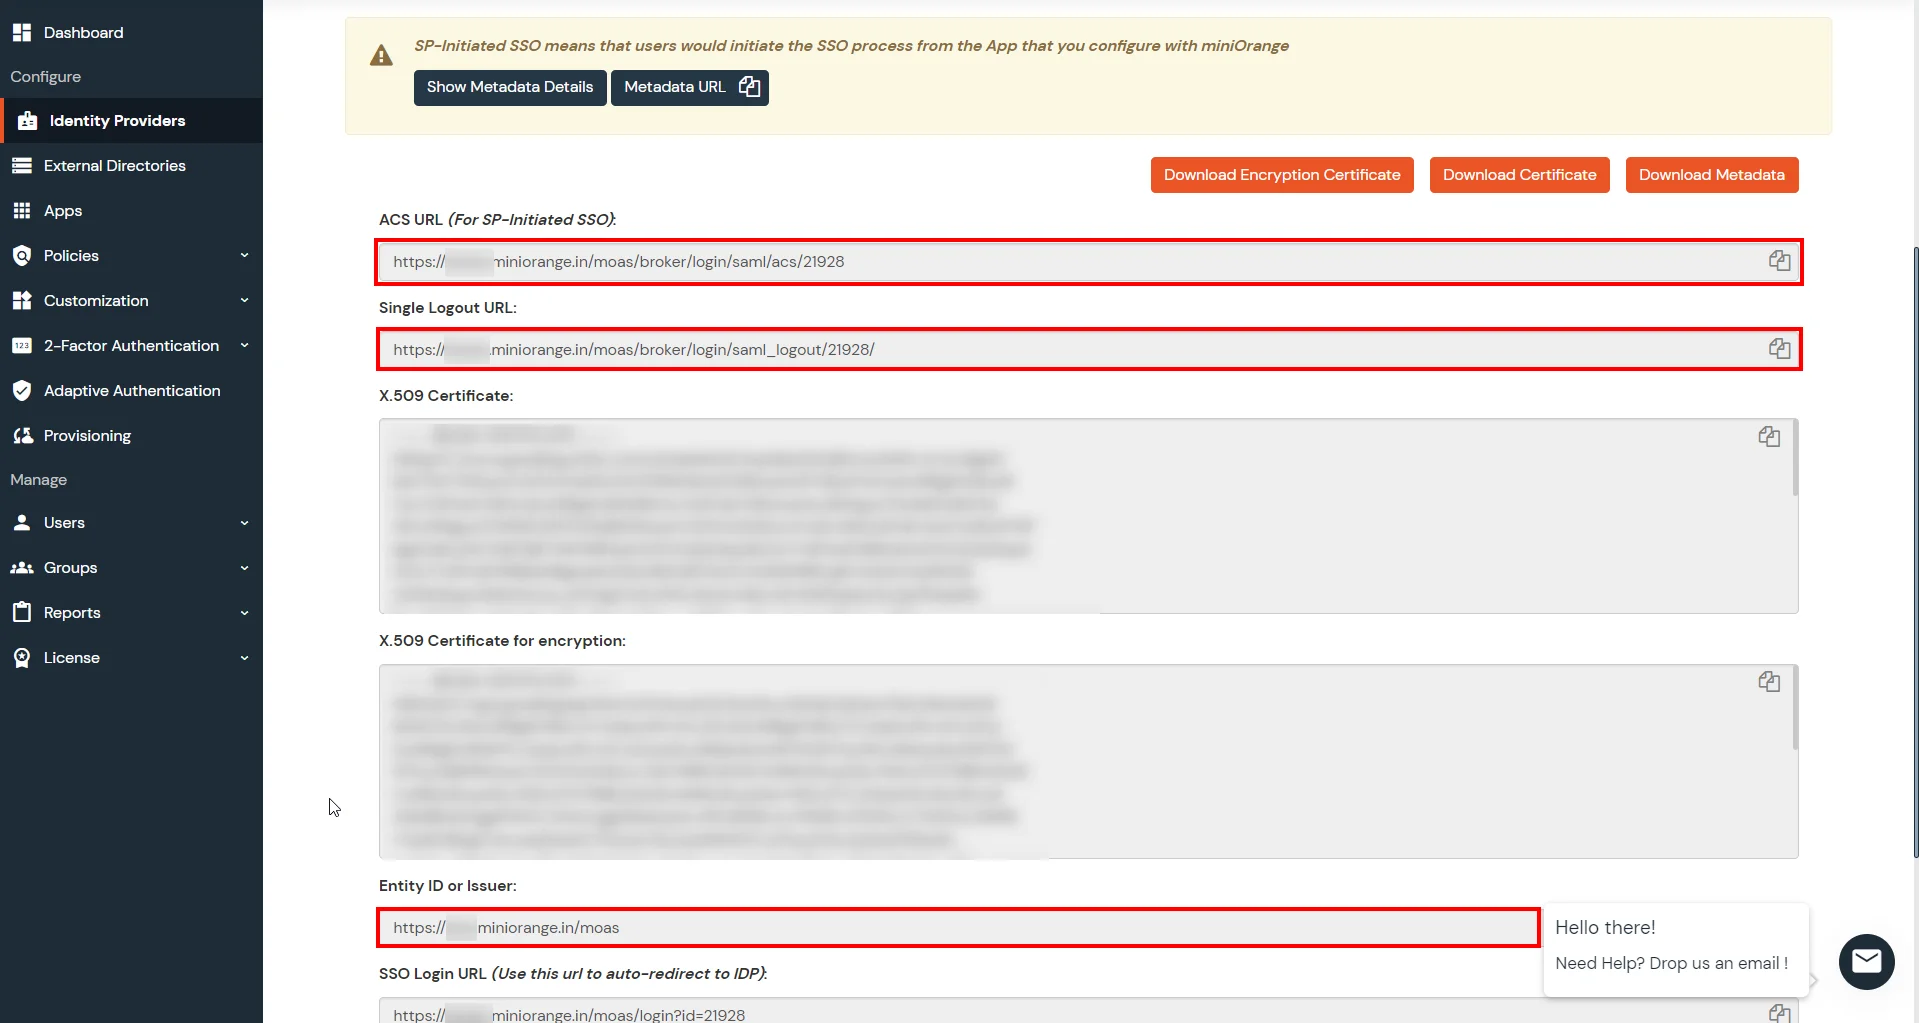The height and width of the screenshot is (1023, 1919).
Task: Go to Apps menu item
Action: [131, 211]
